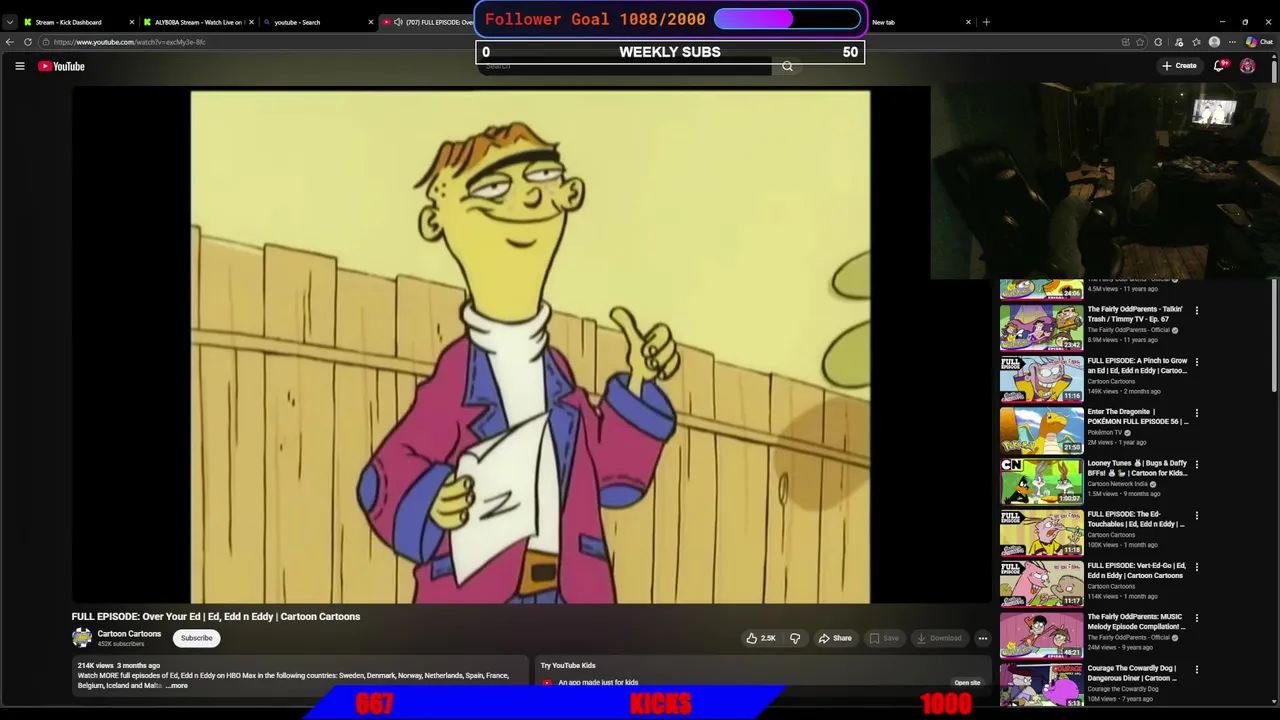The width and height of the screenshot is (1280, 720).
Task: Open Fairly OddParents MUSIC Melody Compilation title
Action: click(x=1136, y=622)
